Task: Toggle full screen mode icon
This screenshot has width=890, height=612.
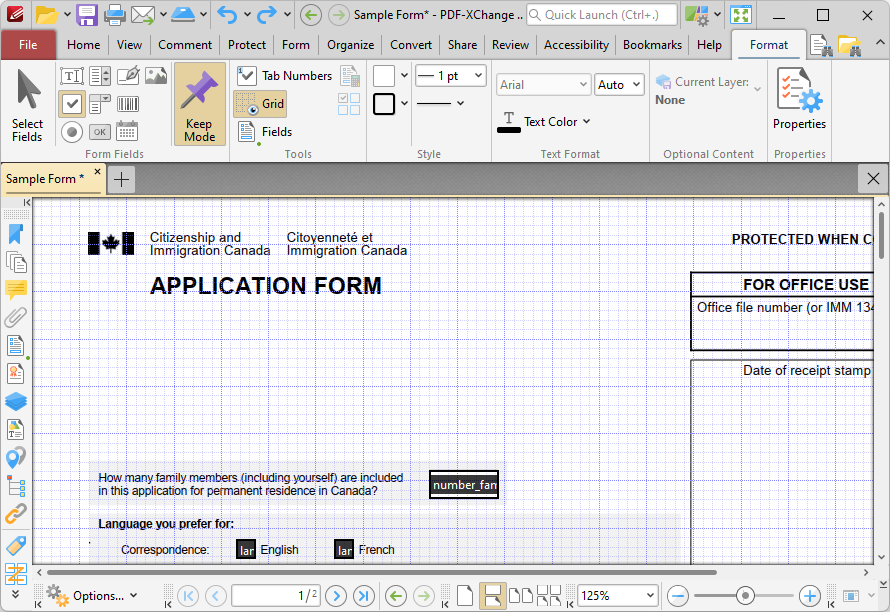Action: (741, 15)
